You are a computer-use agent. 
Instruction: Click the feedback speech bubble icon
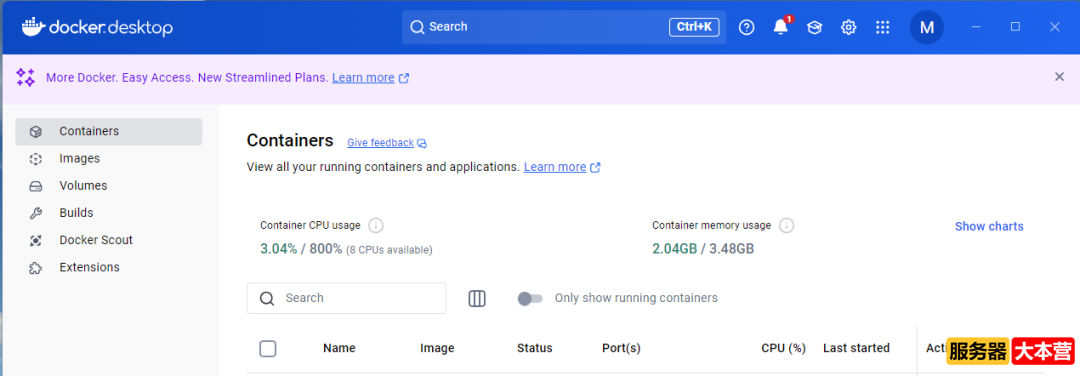[x=422, y=143]
